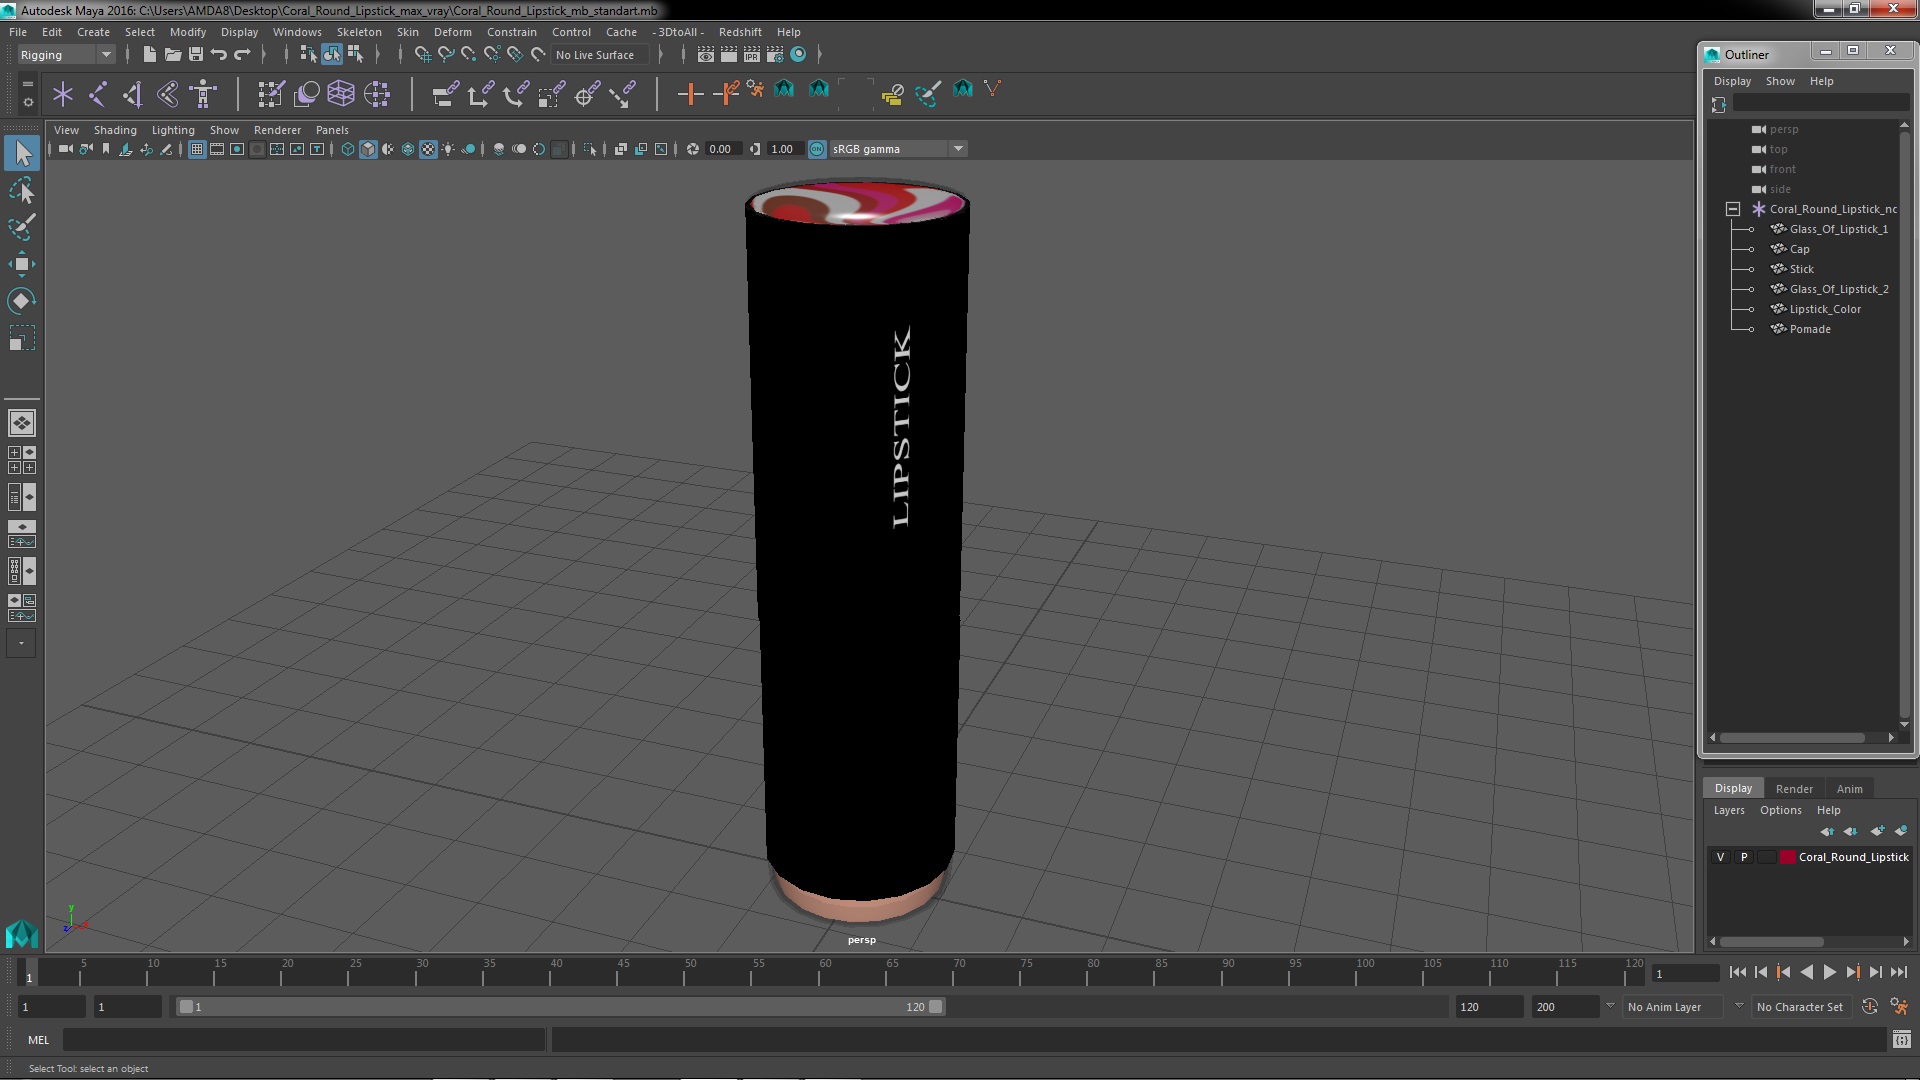Click frame 60 on the time slider

[825, 972]
